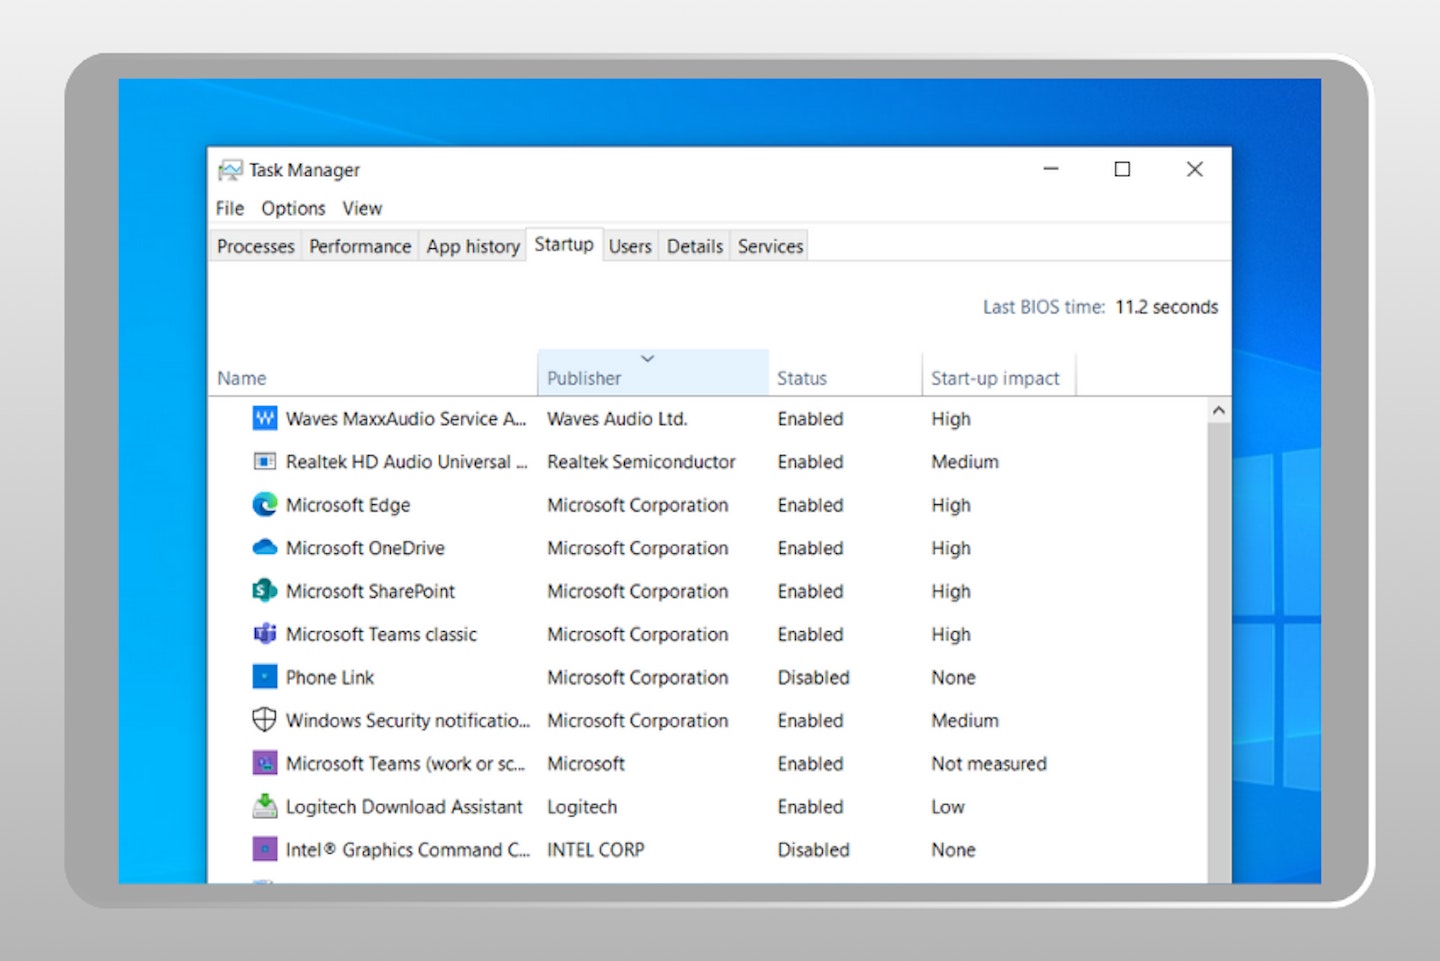
Task: Minimize the Task Manager window
Action: (1050, 169)
